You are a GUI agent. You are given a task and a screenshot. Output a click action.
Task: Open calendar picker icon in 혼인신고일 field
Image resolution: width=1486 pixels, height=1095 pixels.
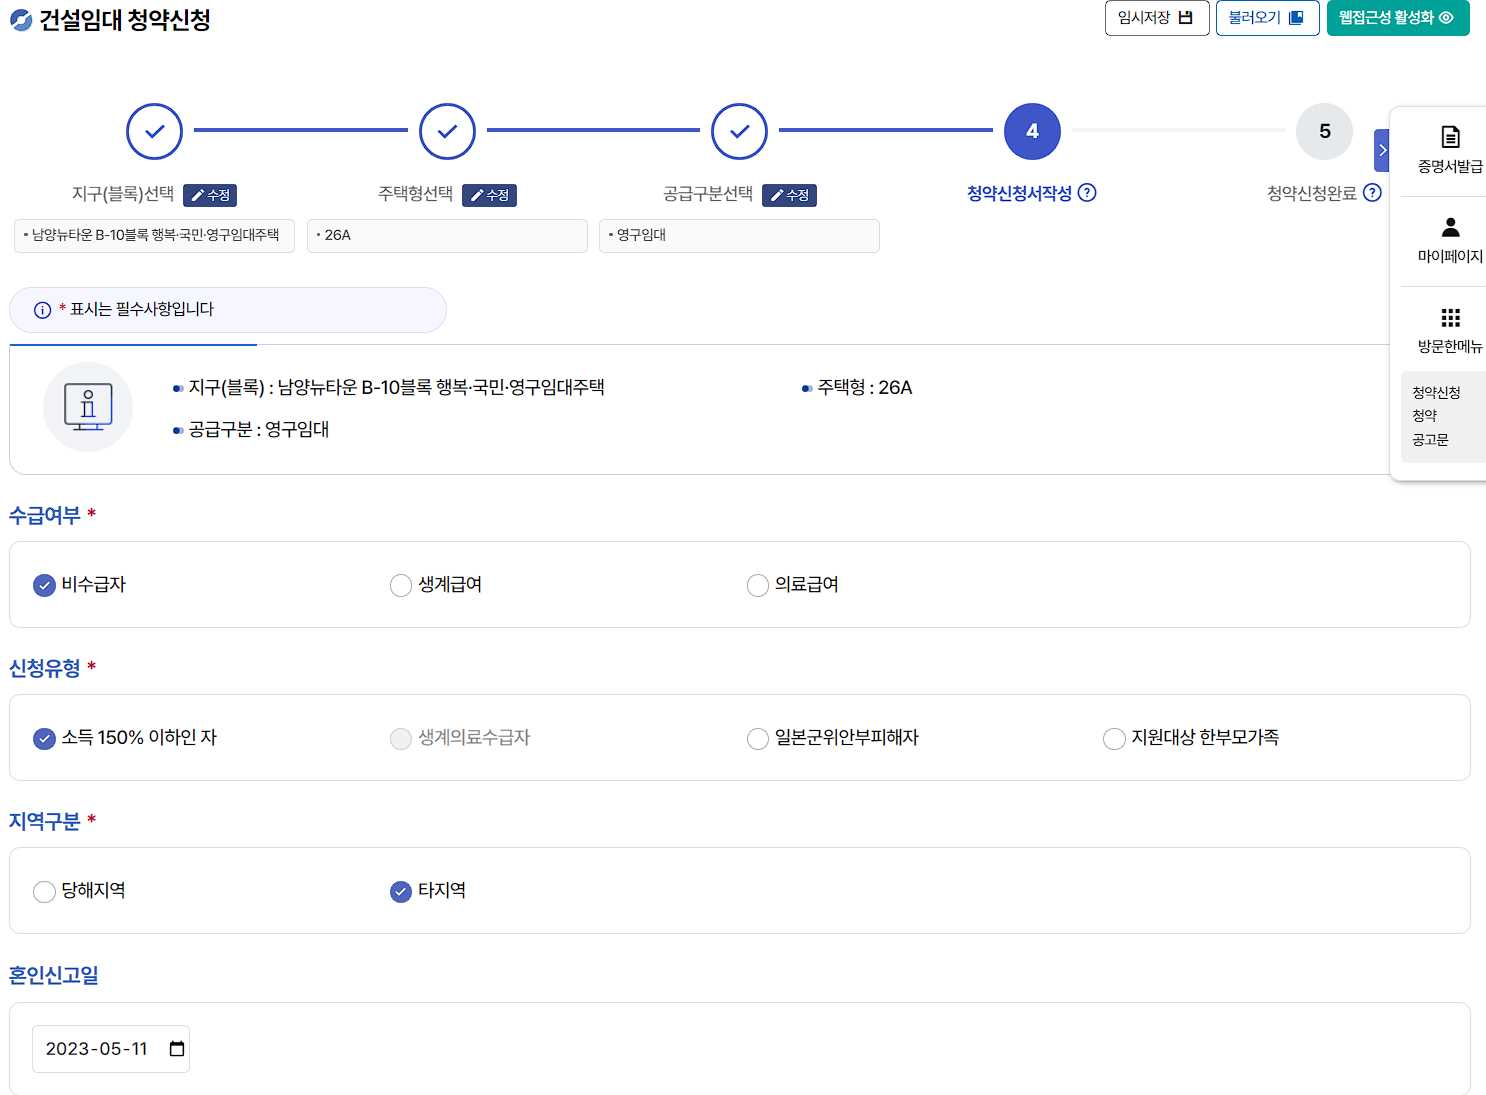177,1049
